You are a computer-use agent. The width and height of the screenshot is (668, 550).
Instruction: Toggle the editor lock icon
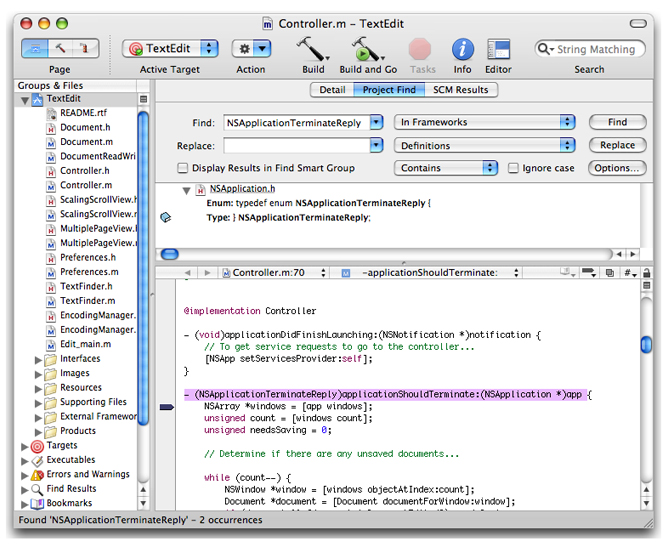tap(646, 273)
